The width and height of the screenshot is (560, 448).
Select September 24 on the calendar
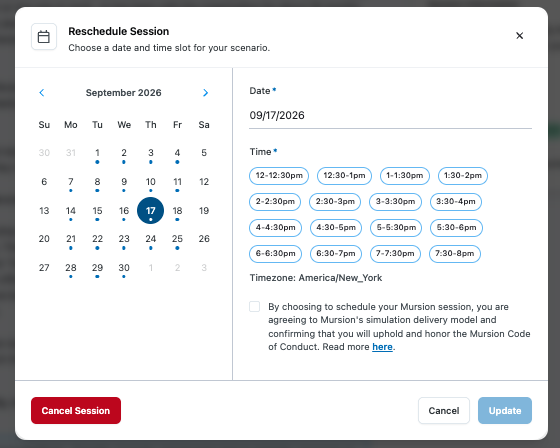click(x=151, y=239)
